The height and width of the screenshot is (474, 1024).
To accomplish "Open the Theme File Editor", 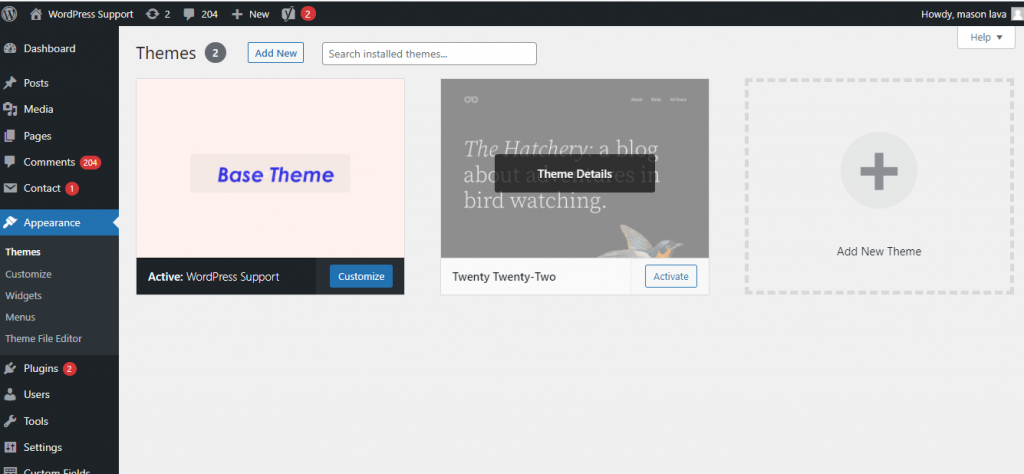I will 43,339.
